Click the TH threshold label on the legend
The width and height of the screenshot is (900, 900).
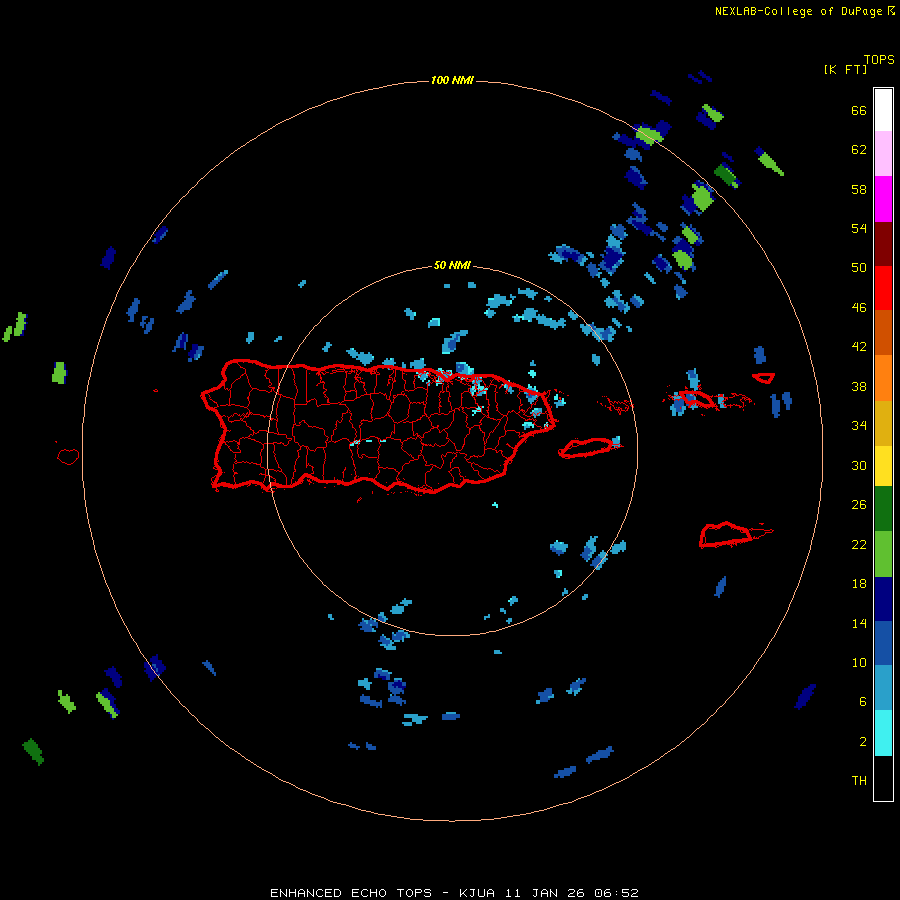[x=859, y=781]
